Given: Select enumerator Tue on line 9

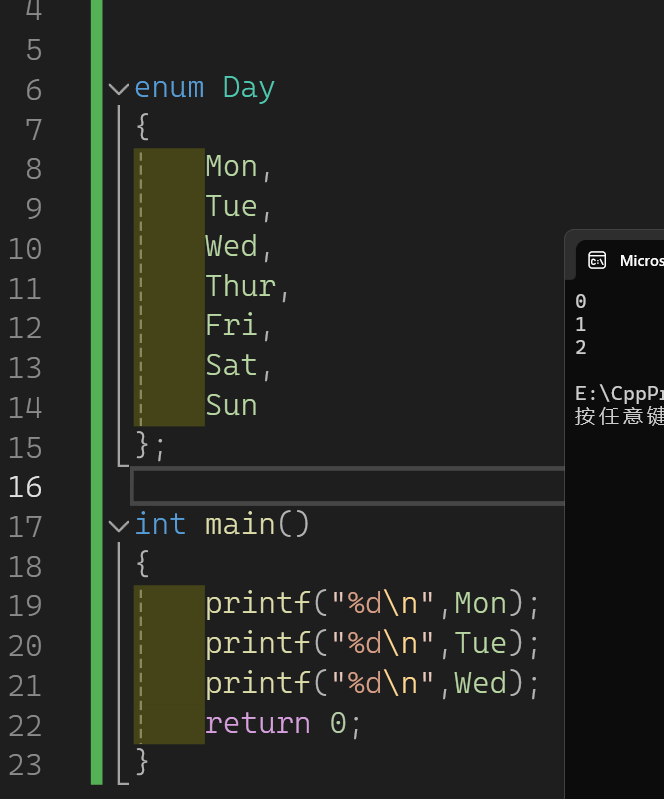Looking at the screenshot, I should 231,206.
